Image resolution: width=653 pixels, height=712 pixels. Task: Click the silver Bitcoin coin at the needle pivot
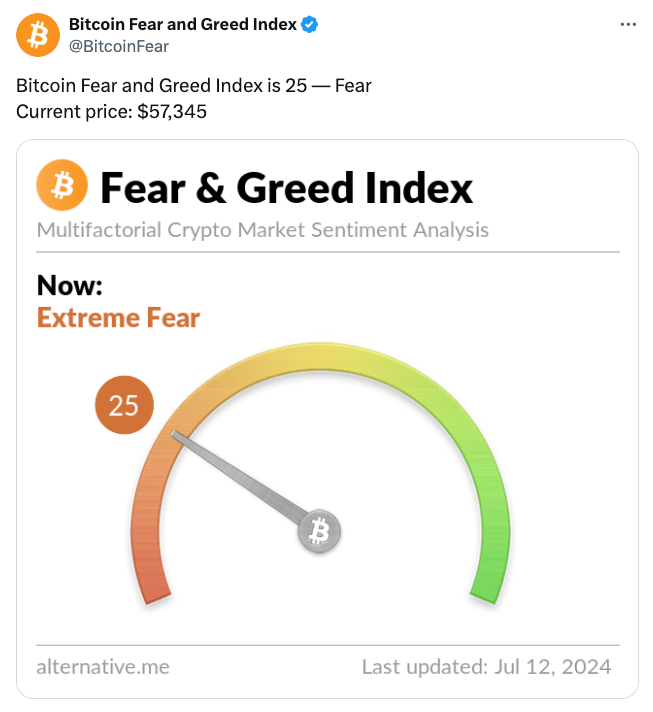pos(319,532)
